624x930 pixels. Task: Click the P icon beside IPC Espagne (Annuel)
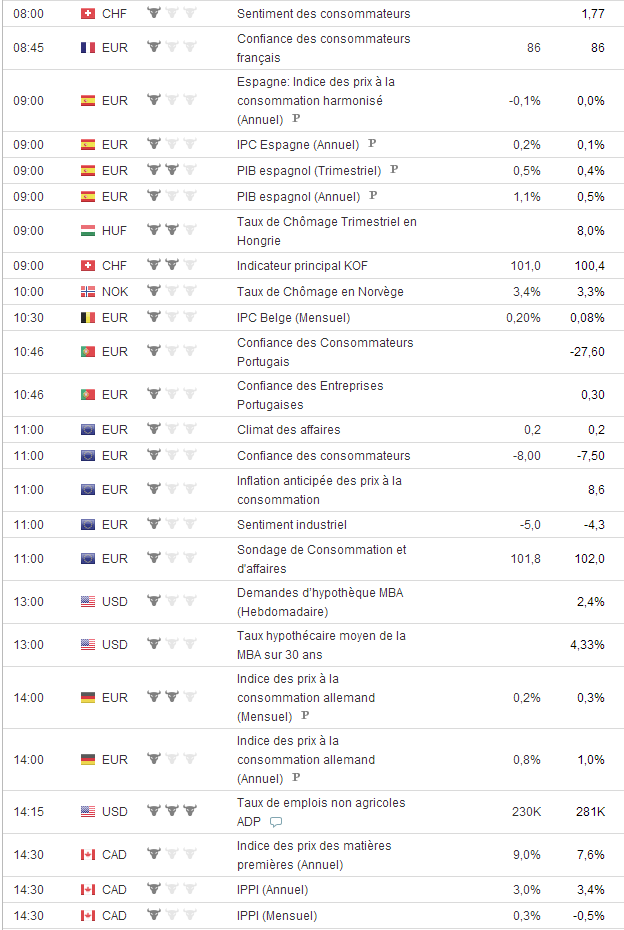(x=372, y=144)
